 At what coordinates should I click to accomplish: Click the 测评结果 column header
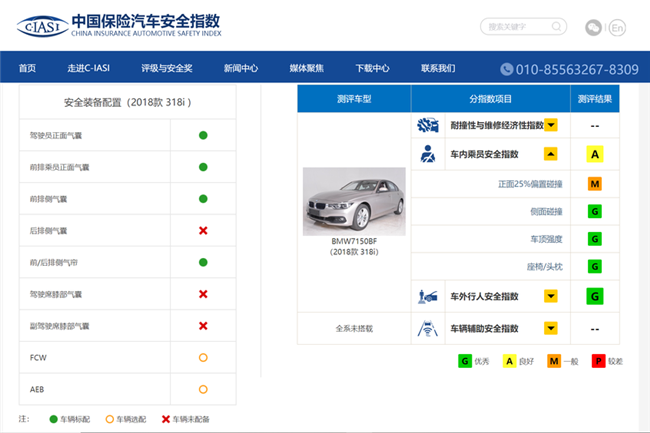pyautogui.click(x=595, y=99)
